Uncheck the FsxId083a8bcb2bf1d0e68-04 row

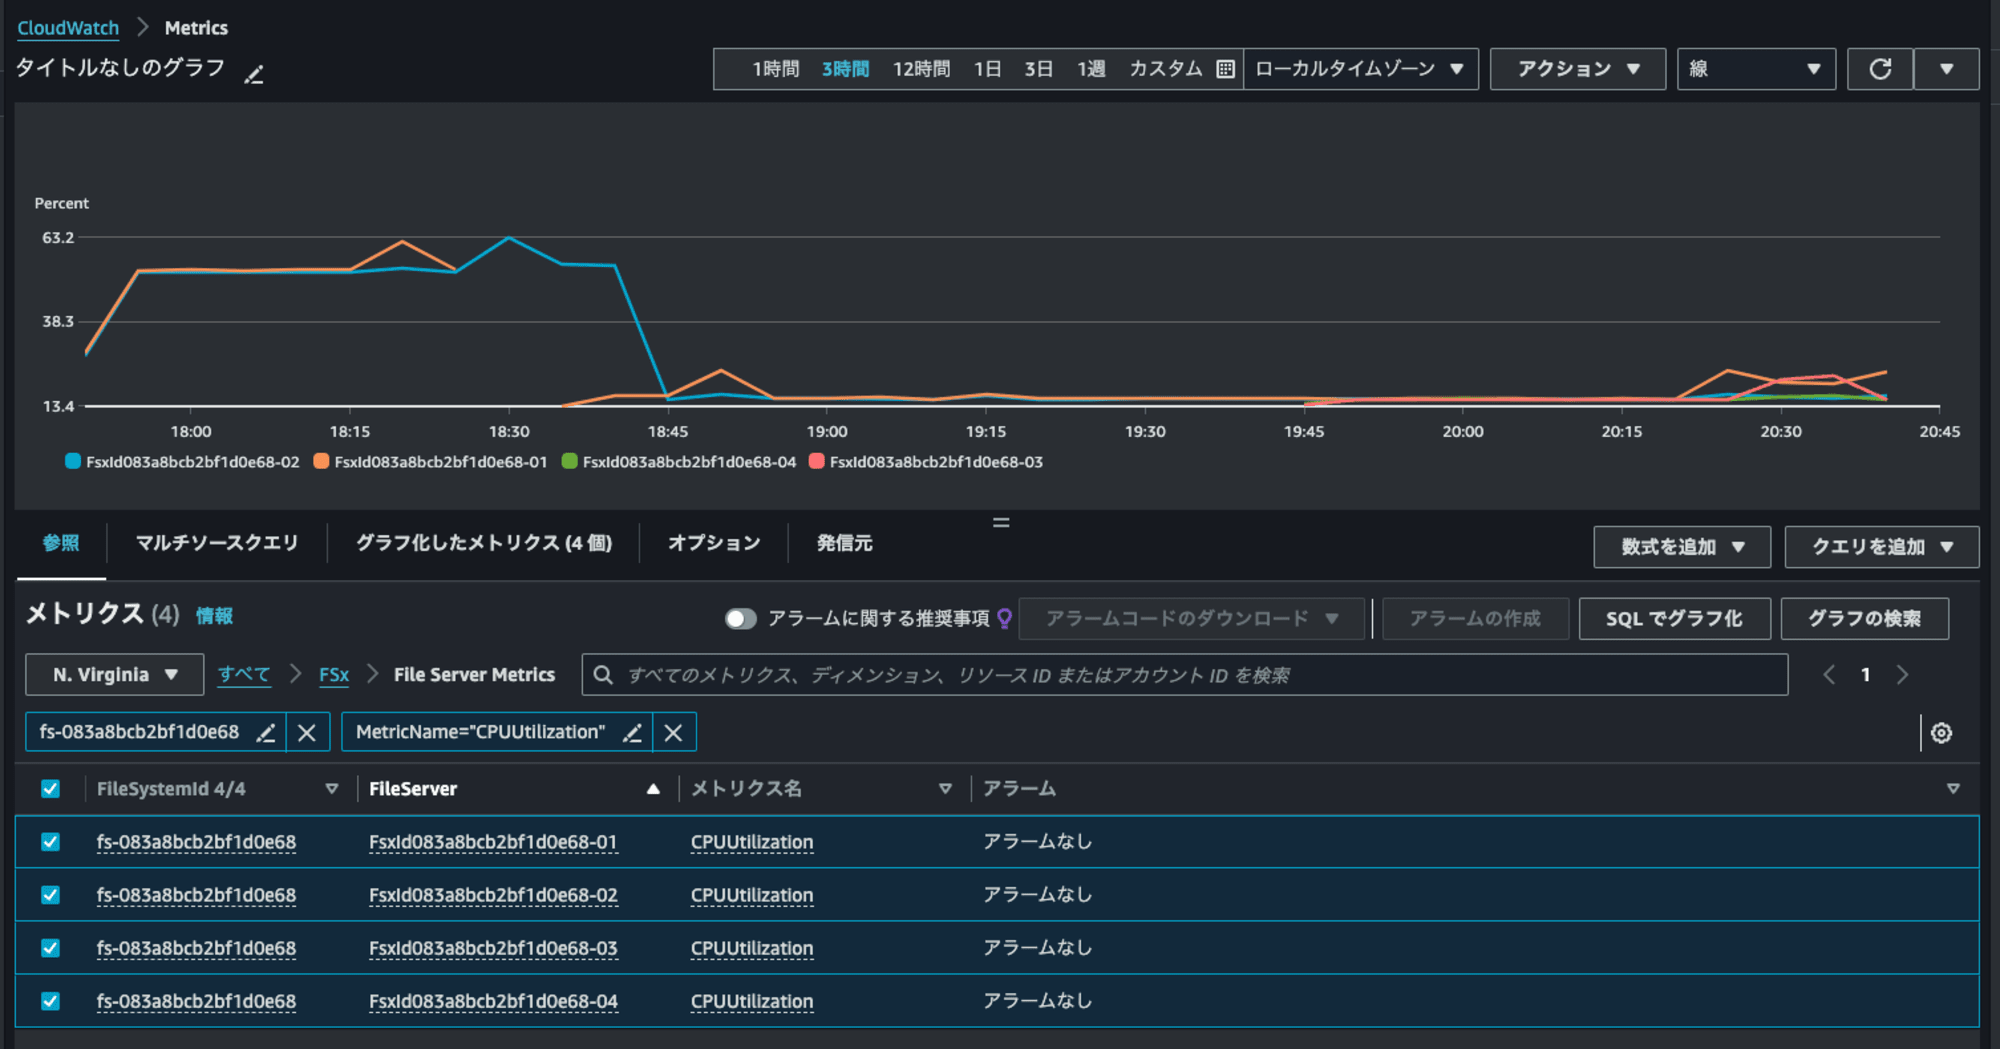point(50,1001)
